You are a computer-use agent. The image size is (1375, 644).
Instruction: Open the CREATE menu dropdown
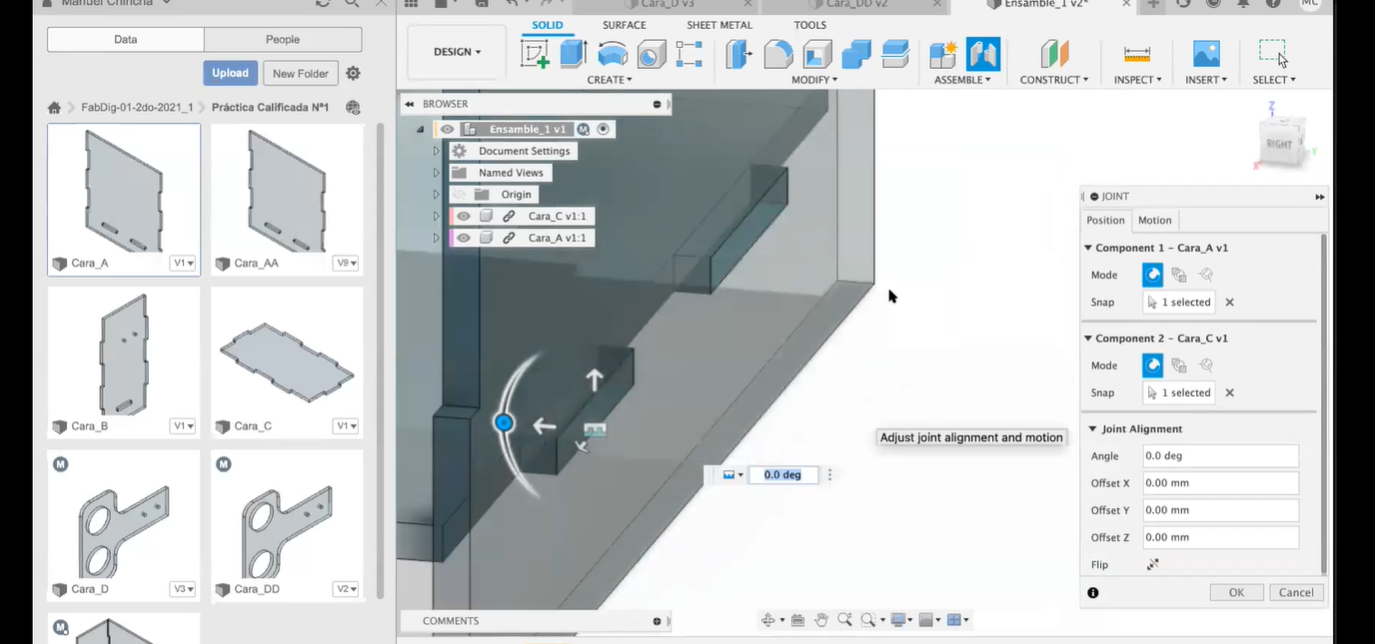[609, 80]
